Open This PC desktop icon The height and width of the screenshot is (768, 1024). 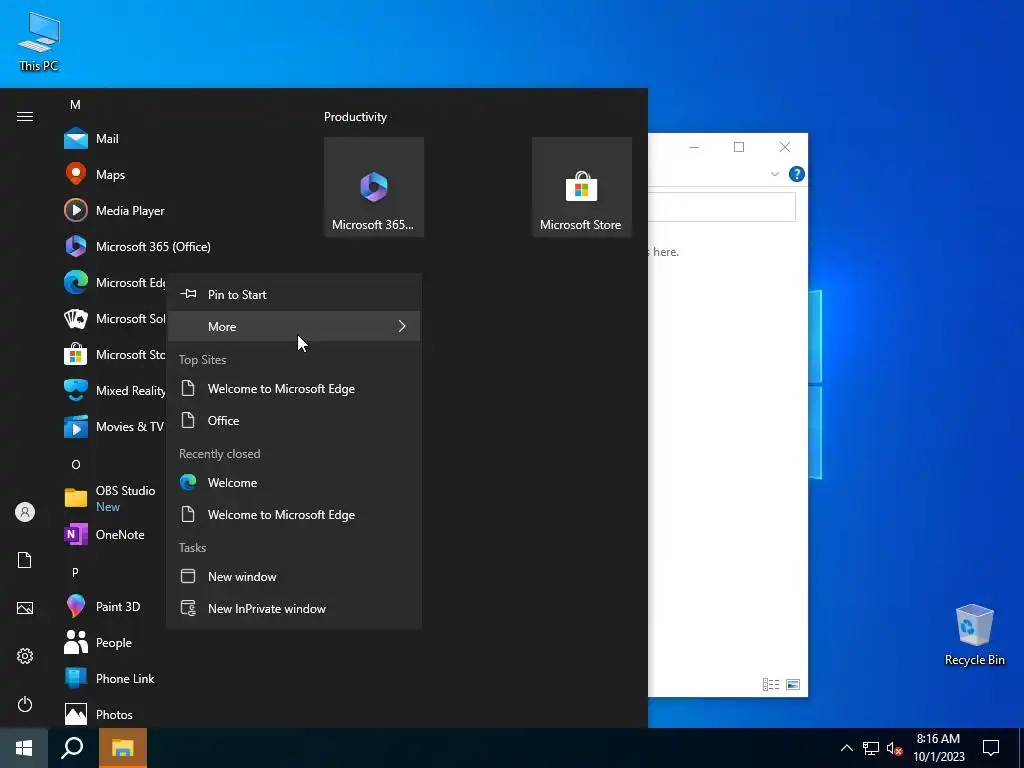coord(39,42)
